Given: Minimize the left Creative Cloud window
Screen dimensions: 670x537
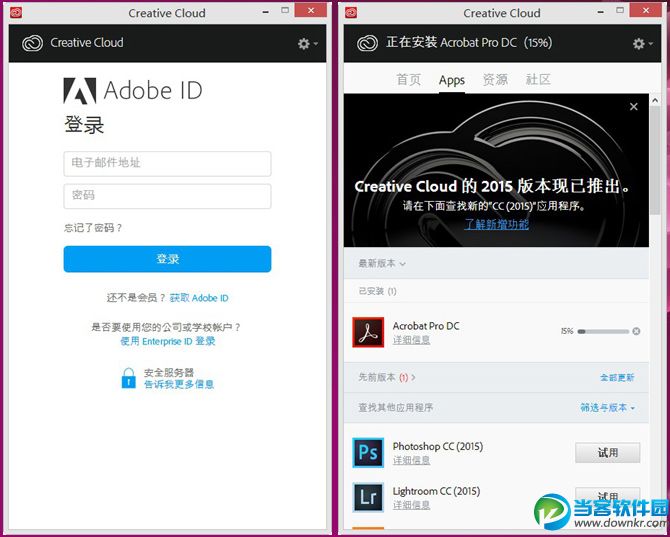Looking at the screenshot, I should 266,12.
